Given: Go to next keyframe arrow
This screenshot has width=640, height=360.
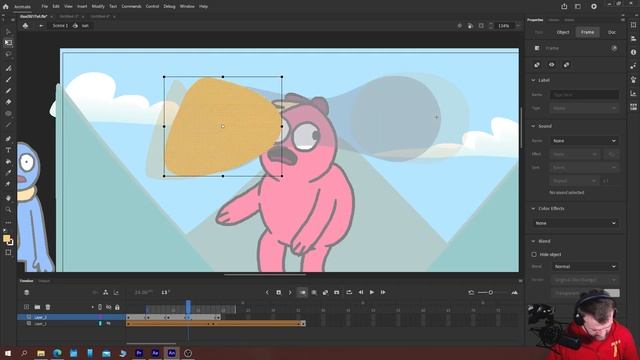Looking at the screenshot, I should click(x=290, y=292).
